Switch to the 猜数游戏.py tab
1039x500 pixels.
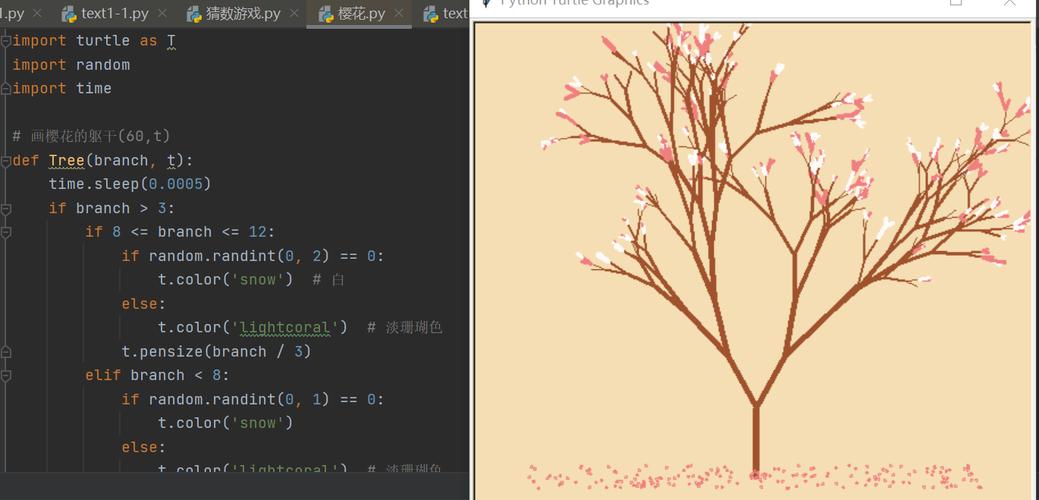tap(243, 13)
